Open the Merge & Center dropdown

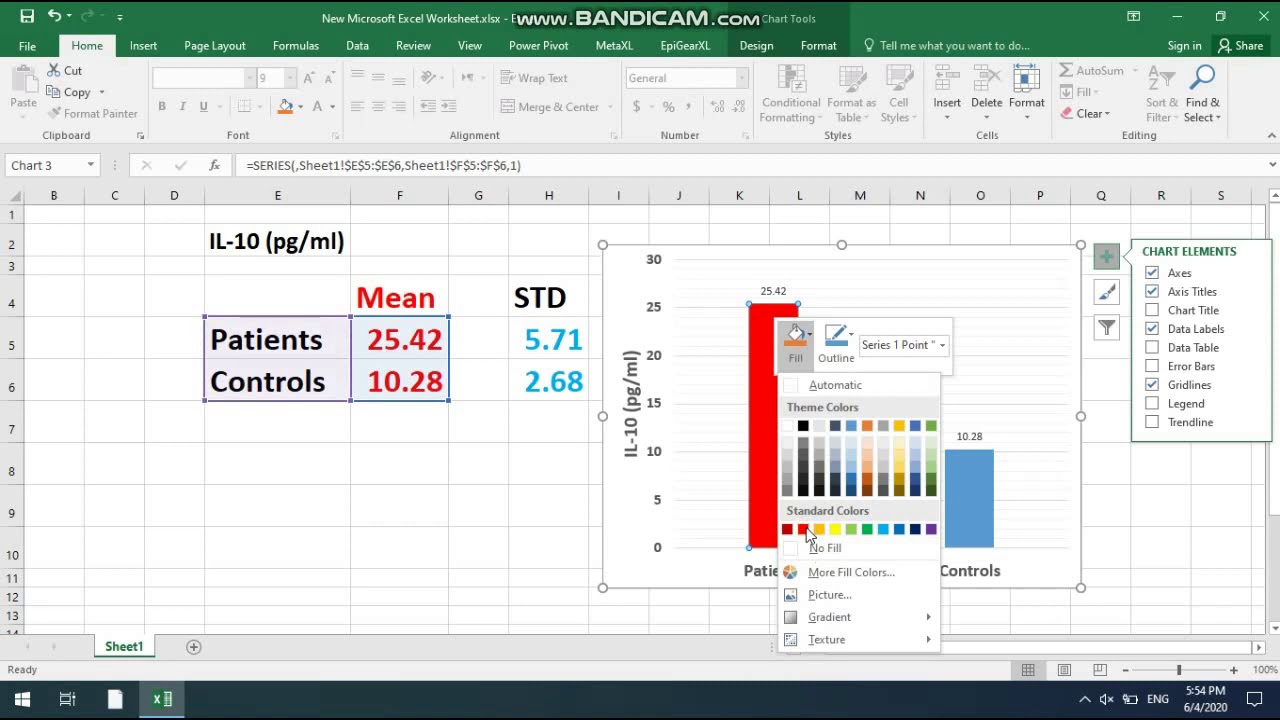[x=608, y=107]
